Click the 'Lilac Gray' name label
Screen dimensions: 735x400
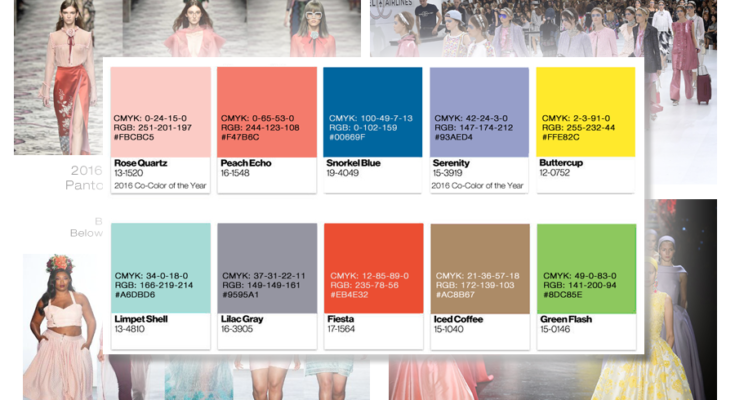click(x=242, y=319)
